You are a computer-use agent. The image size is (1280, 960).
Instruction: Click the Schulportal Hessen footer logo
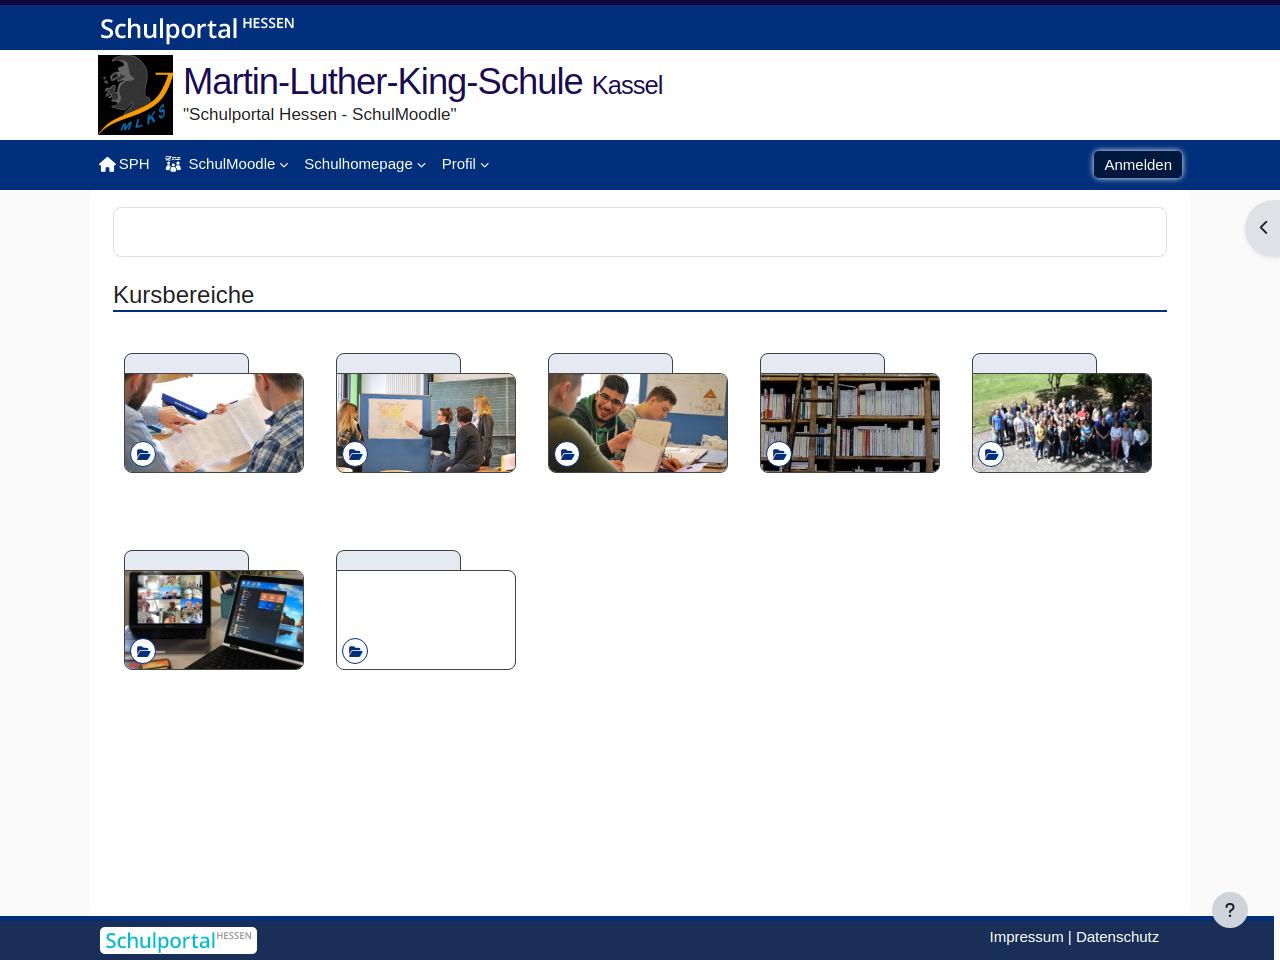[178, 940]
